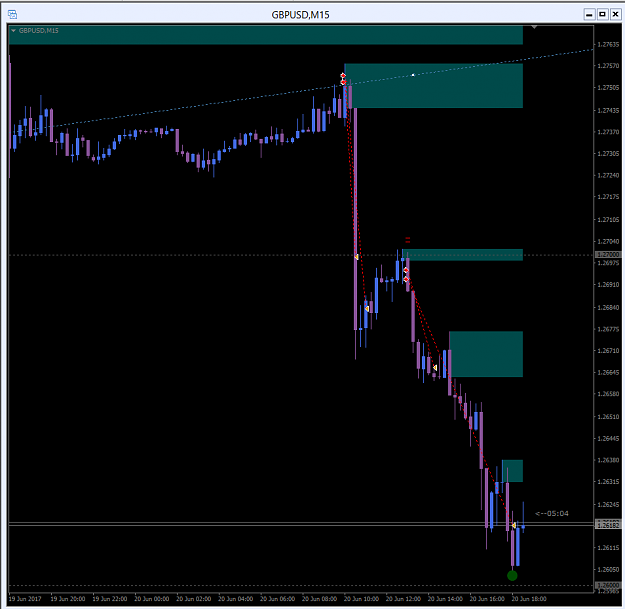Click the 1.26050 price on the axis

(x=608, y=570)
